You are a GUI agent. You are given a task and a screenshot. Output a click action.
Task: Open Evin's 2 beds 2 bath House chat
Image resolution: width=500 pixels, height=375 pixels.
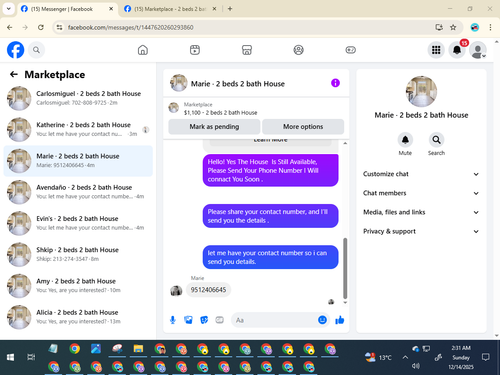(x=78, y=223)
